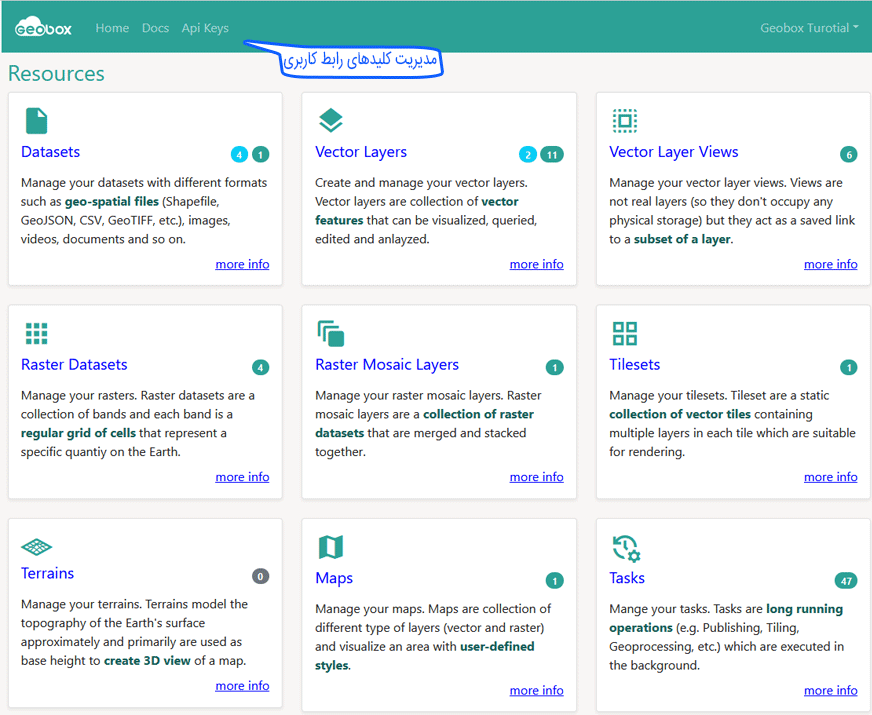Screen dimensions: 872x715
Task: Follow the Vector Layers "more info" link
Action: coord(536,264)
